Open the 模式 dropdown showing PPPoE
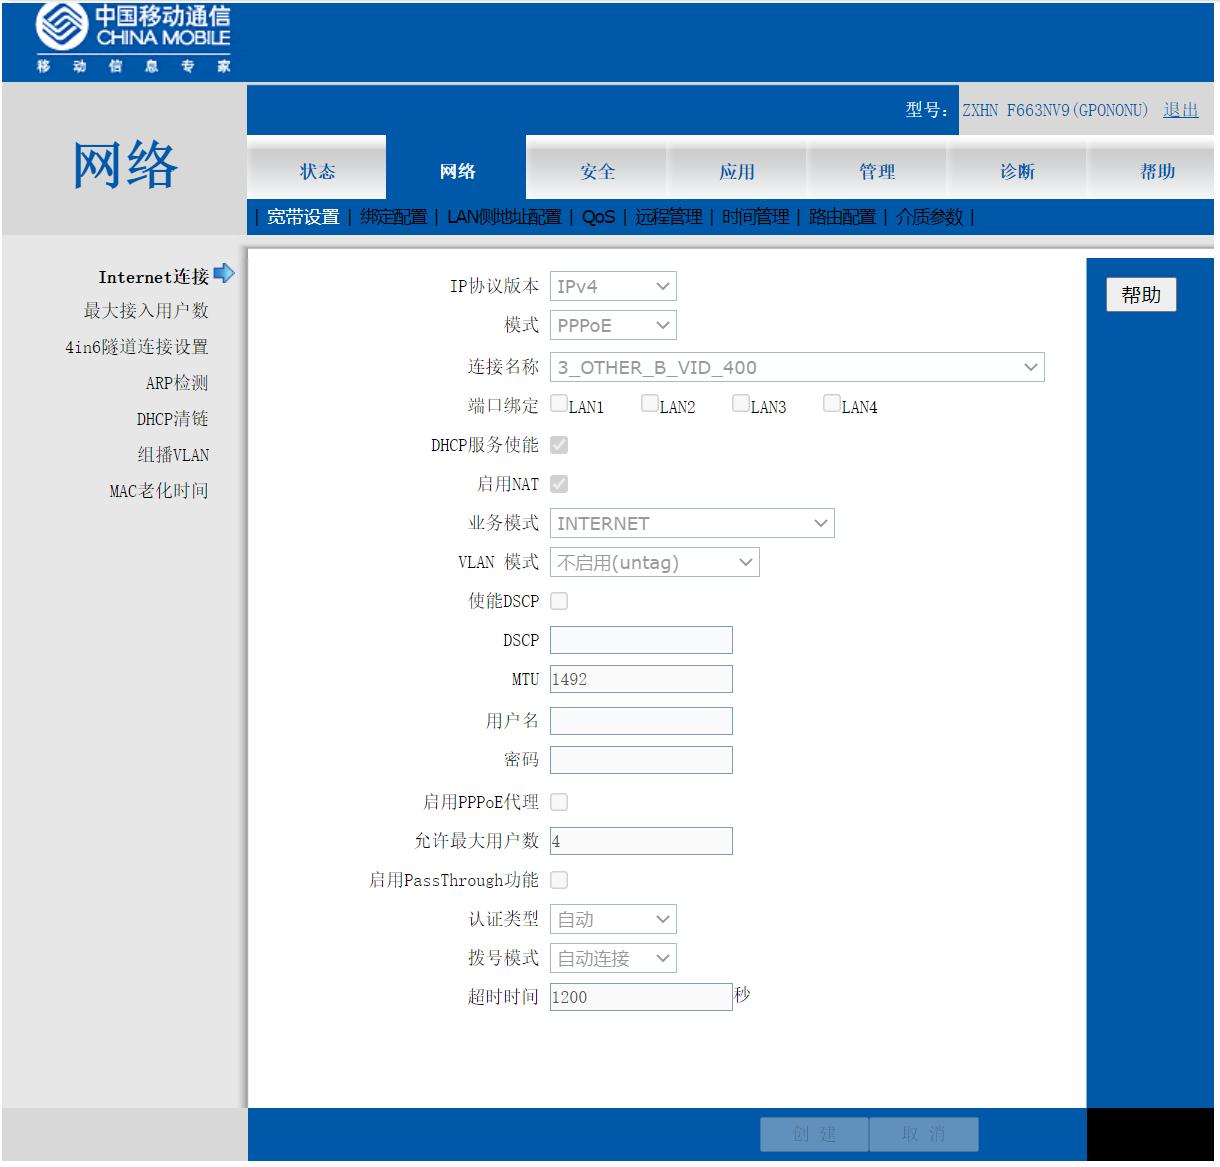 (x=613, y=325)
